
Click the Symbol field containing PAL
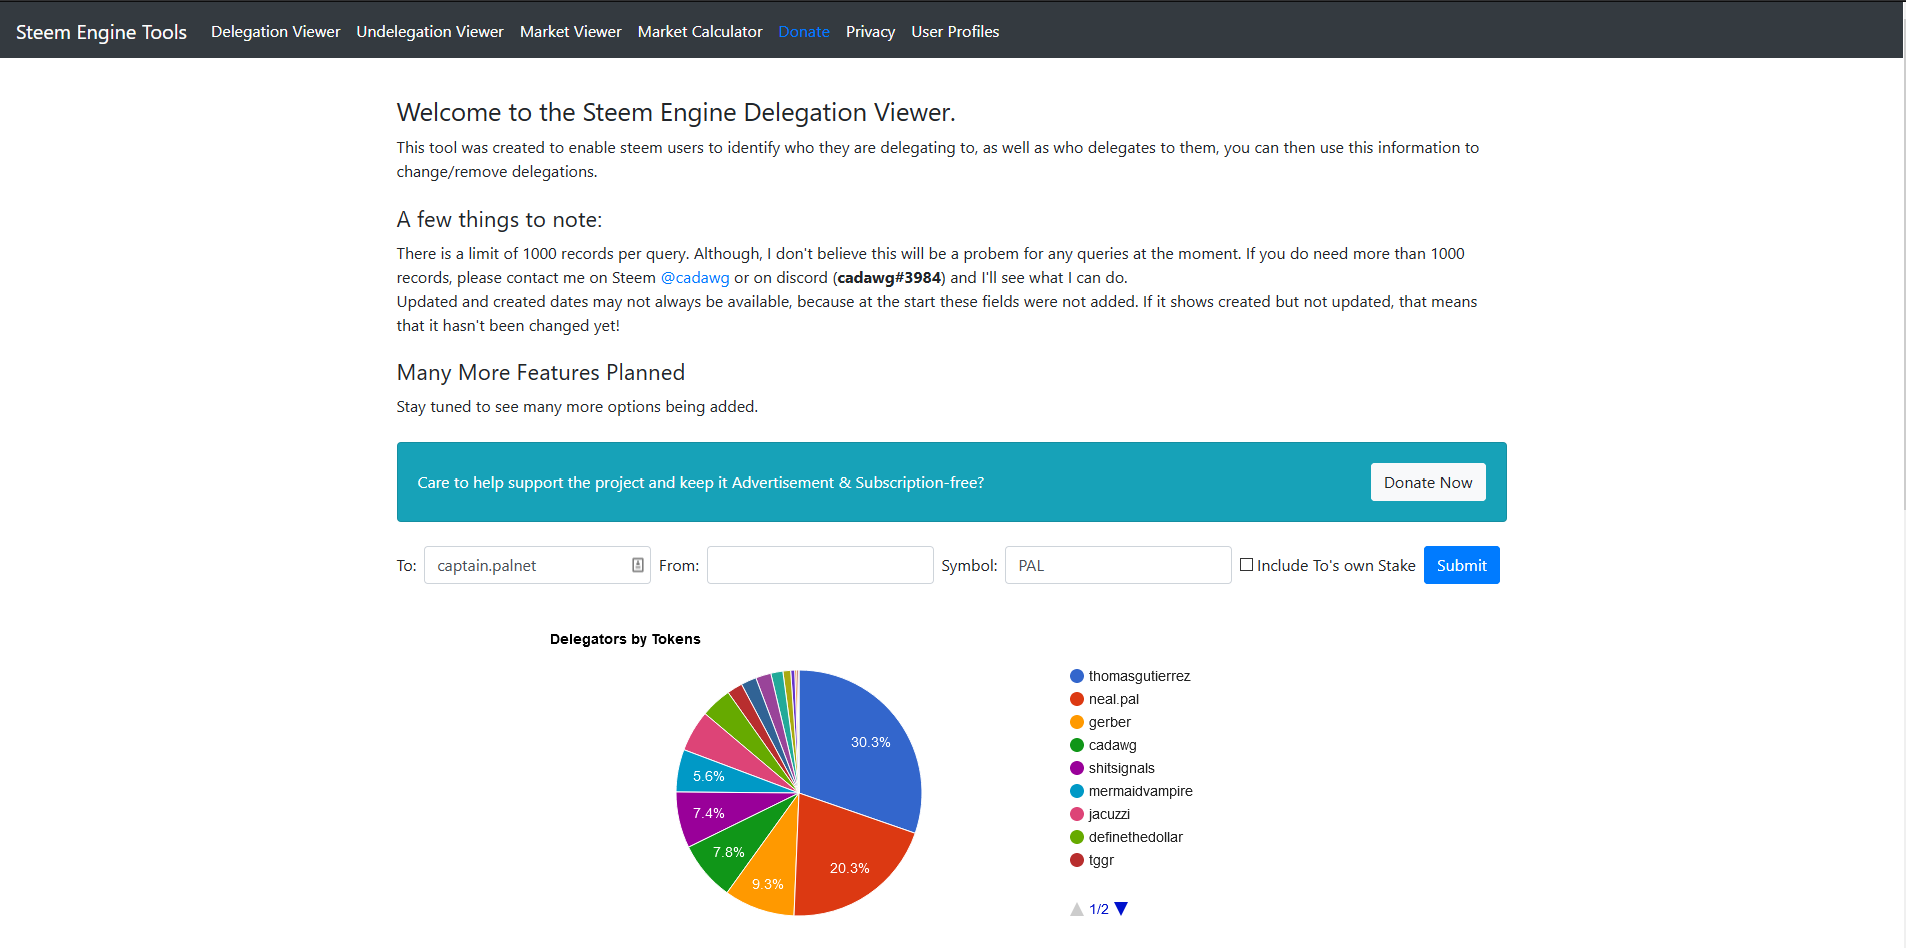1117,565
